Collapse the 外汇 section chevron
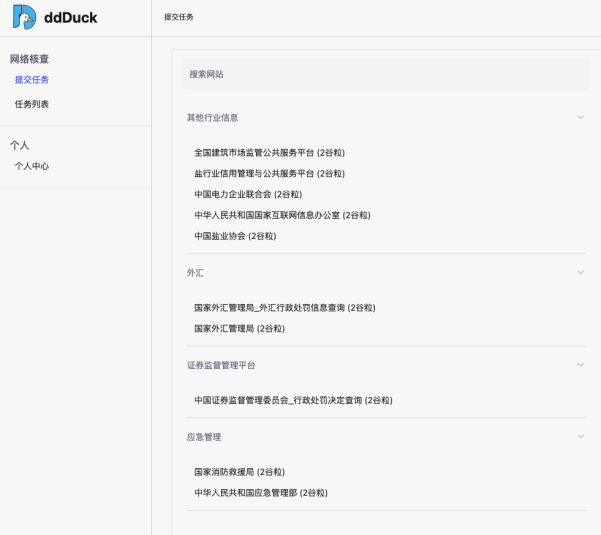601x535 pixels. tap(581, 272)
